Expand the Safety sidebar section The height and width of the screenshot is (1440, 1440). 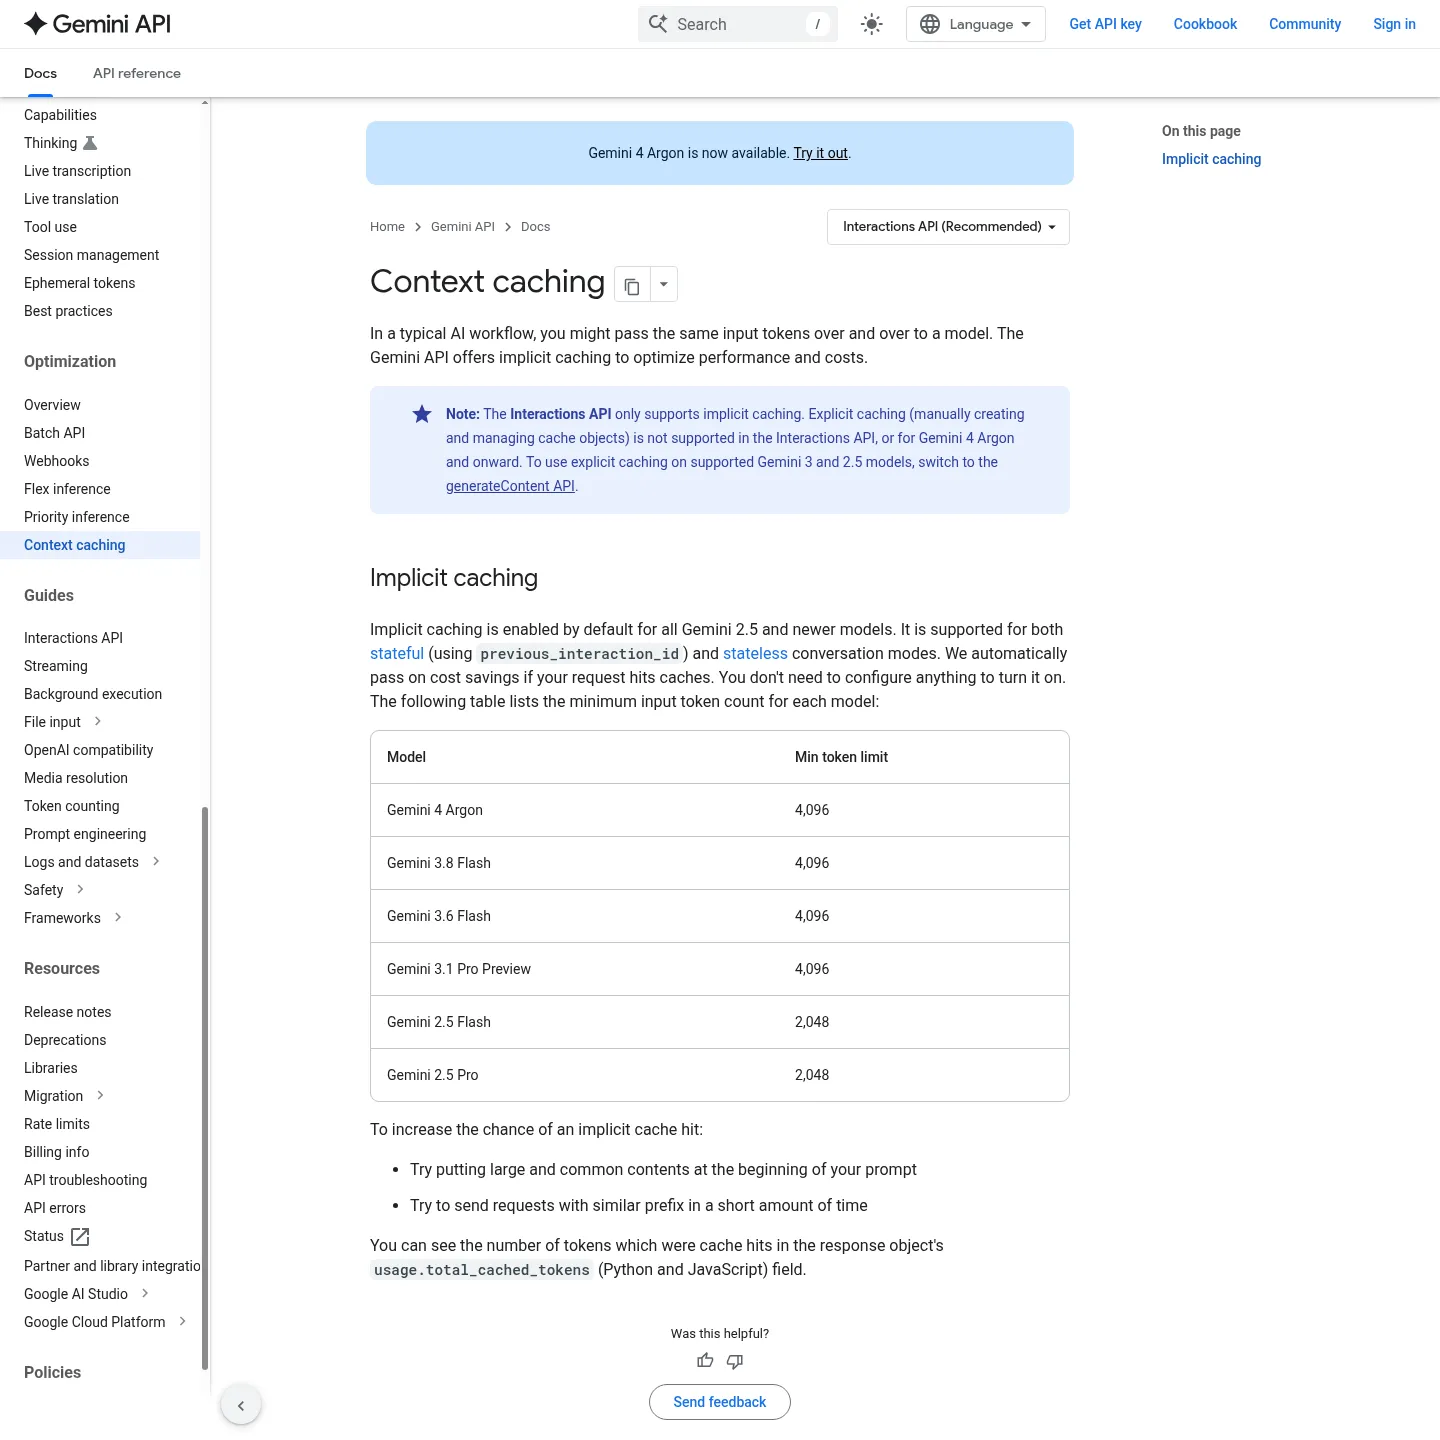[x=80, y=890]
